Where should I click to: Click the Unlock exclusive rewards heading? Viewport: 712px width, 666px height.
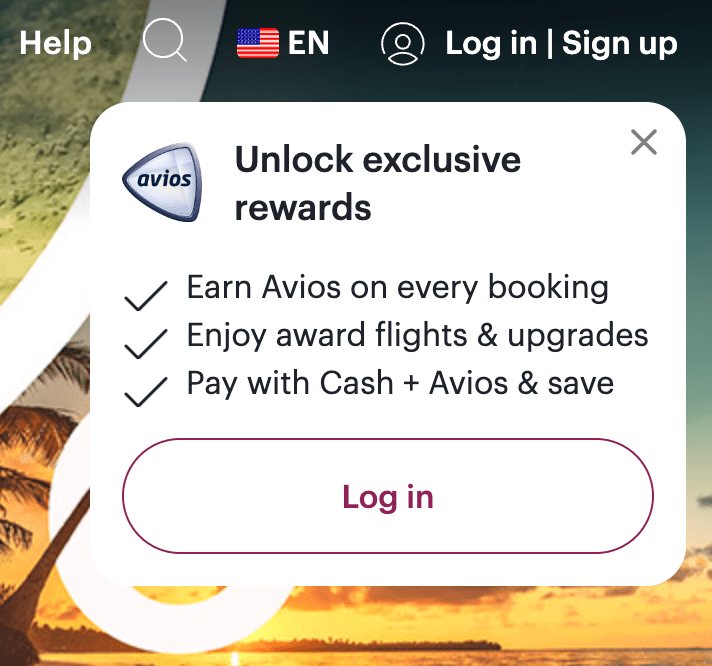point(378,183)
